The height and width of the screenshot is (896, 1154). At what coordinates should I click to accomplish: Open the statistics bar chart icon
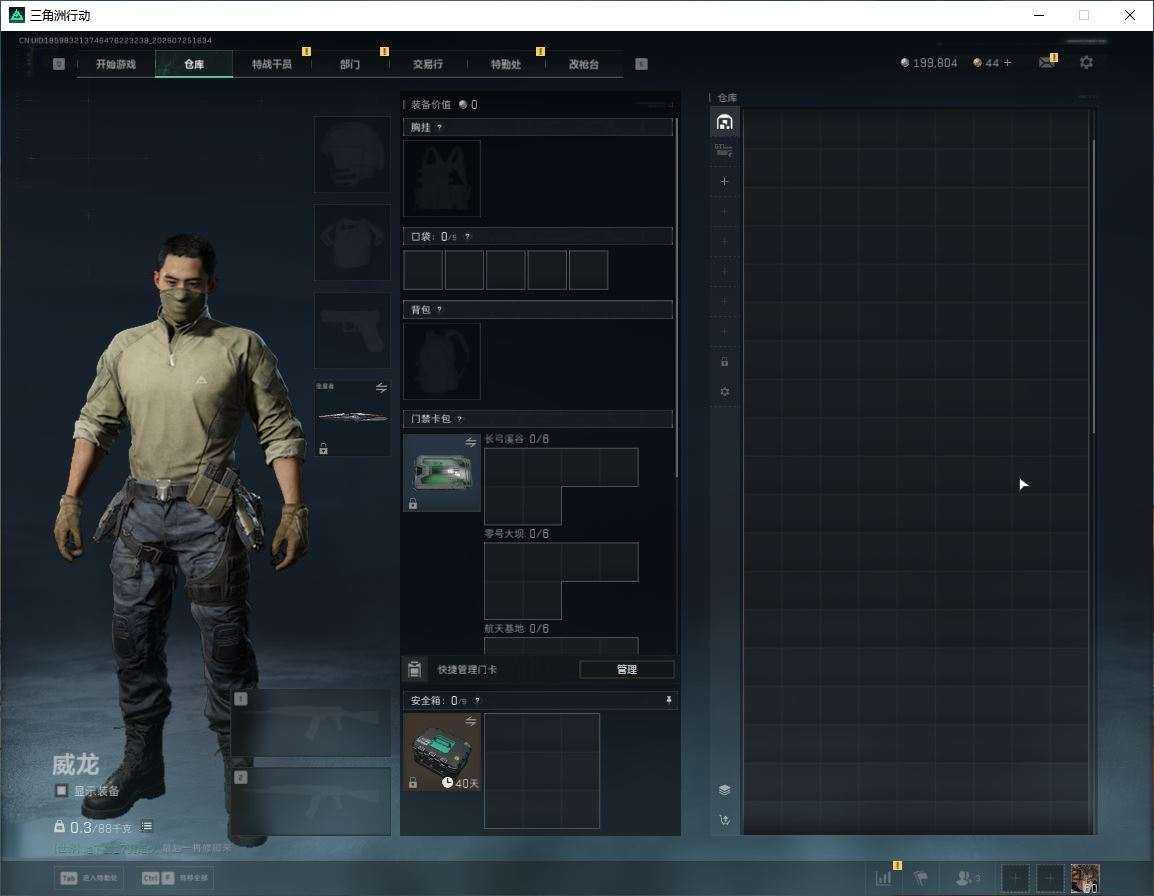coord(883,878)
